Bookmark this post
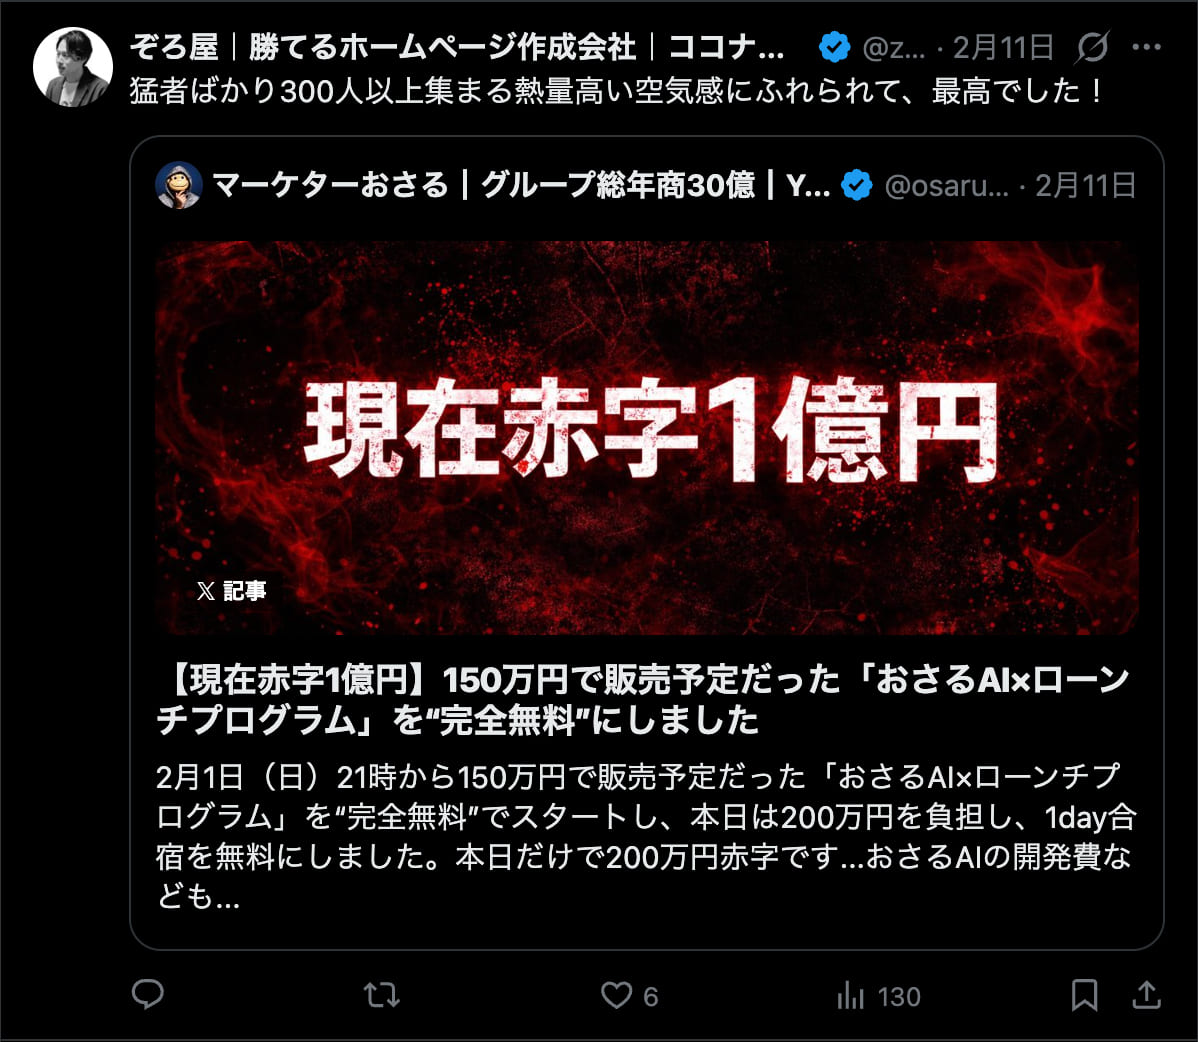The height and width of the screenshot is (1042, 1198). pos(1084,995)
